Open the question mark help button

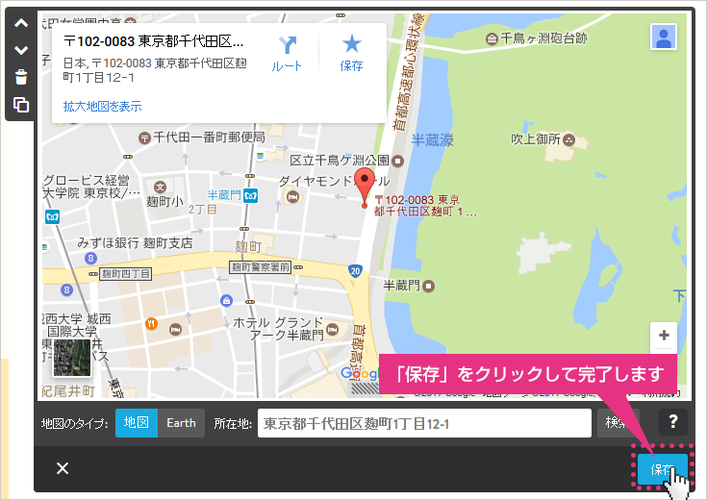coord(673,422)
